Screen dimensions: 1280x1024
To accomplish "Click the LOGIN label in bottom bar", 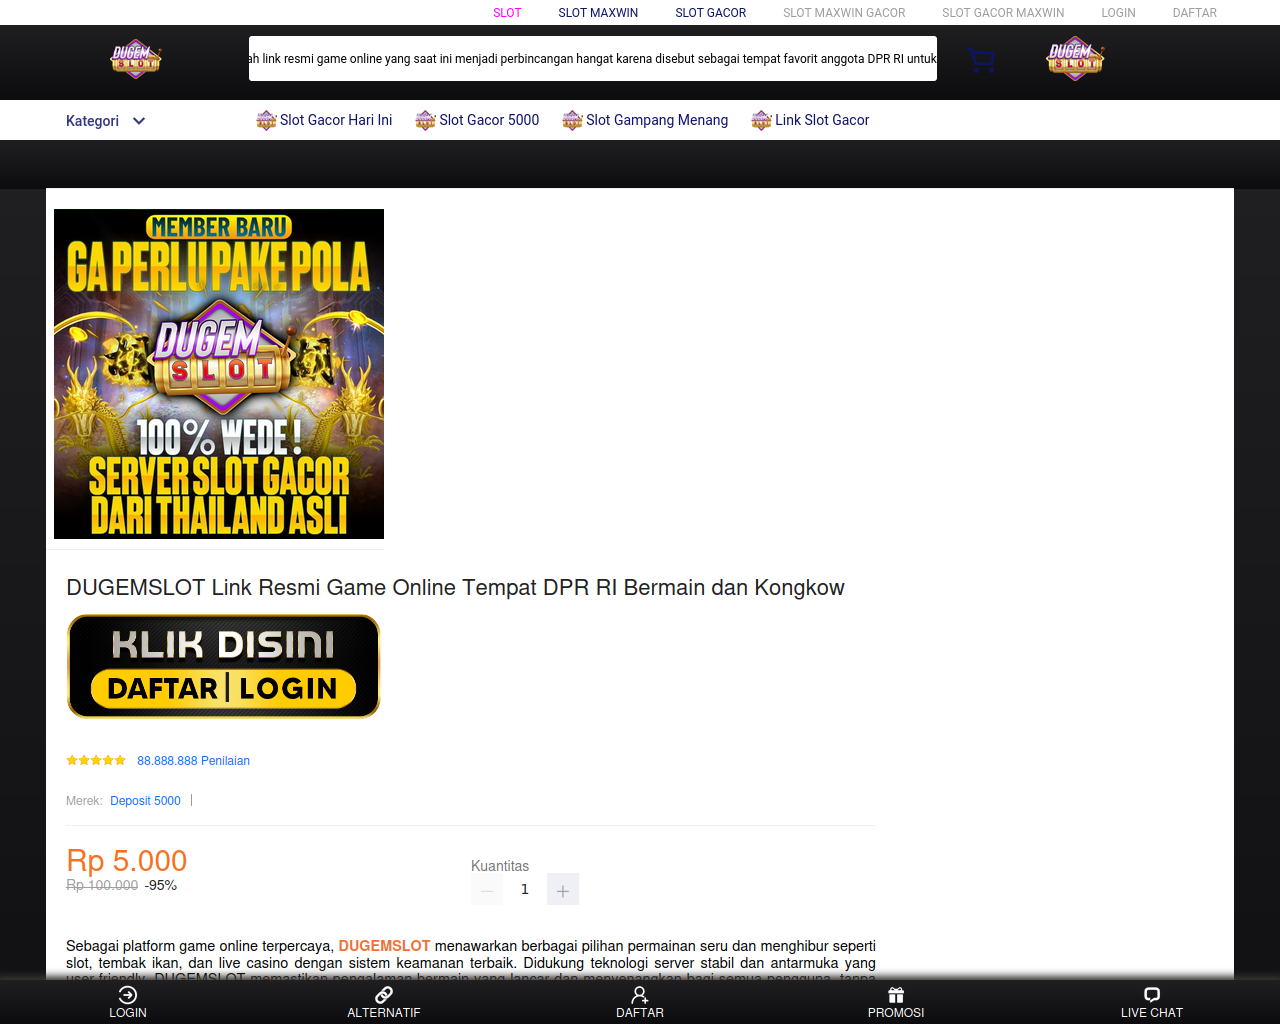I will pyautogui.click(x=128, y=1013).
